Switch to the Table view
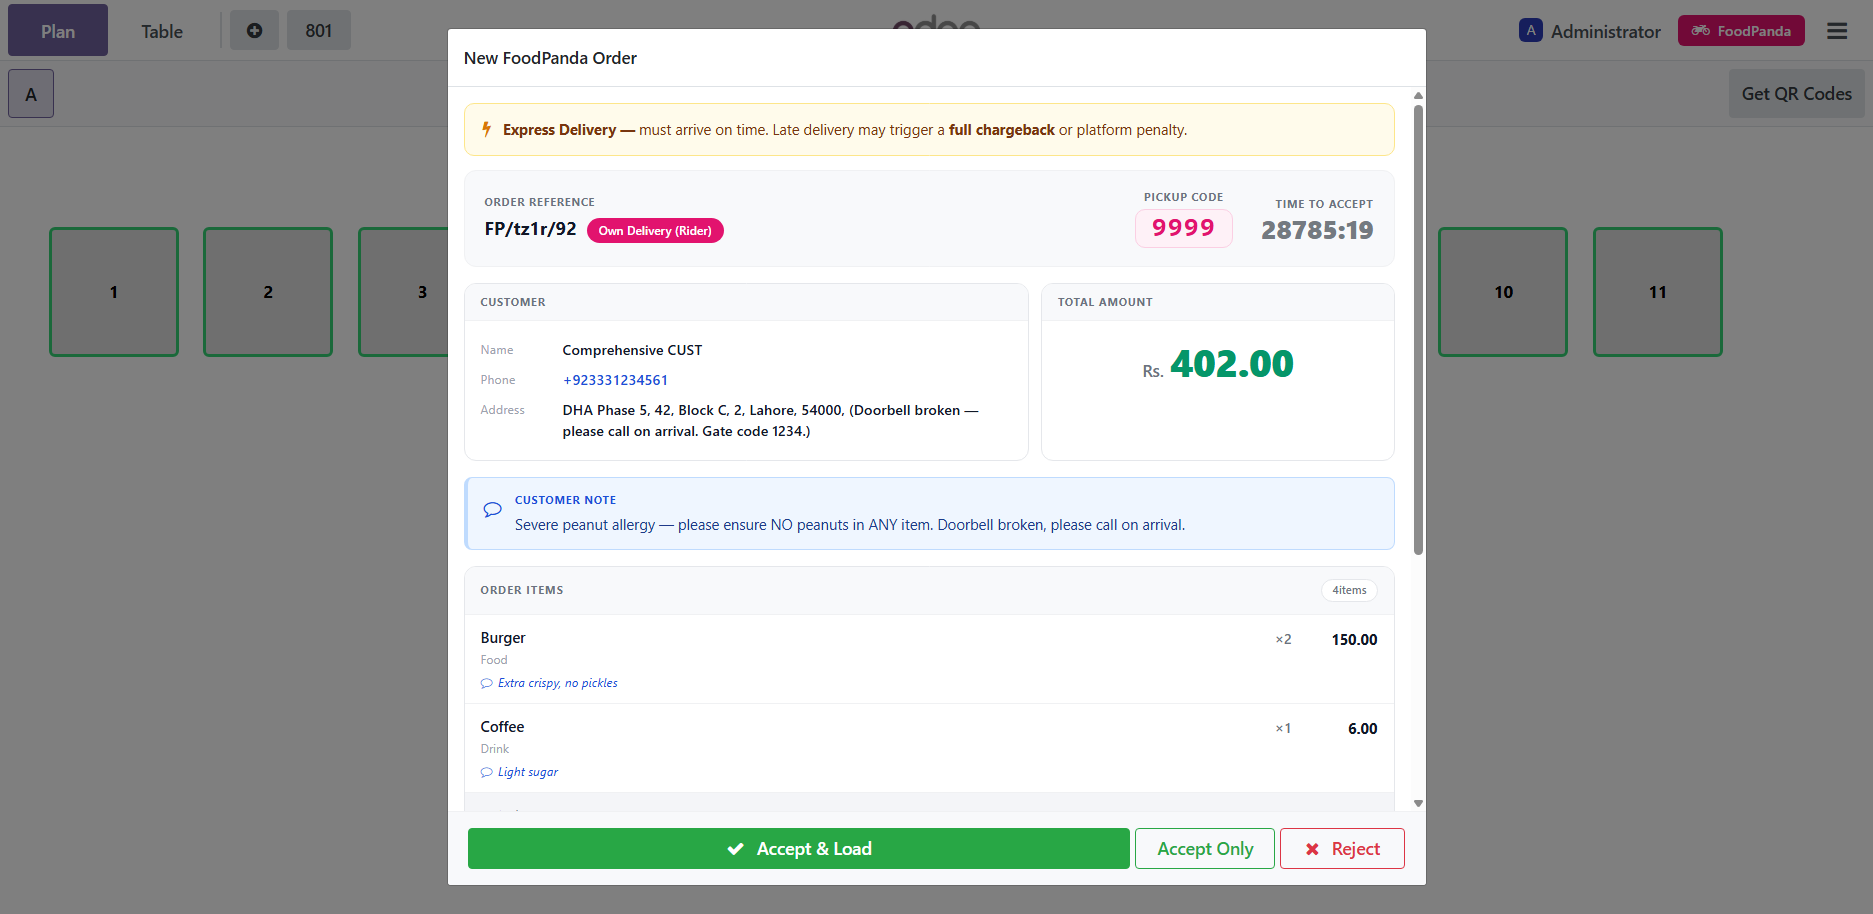Screen dimensions: 1873x914 tap(162, 31)
